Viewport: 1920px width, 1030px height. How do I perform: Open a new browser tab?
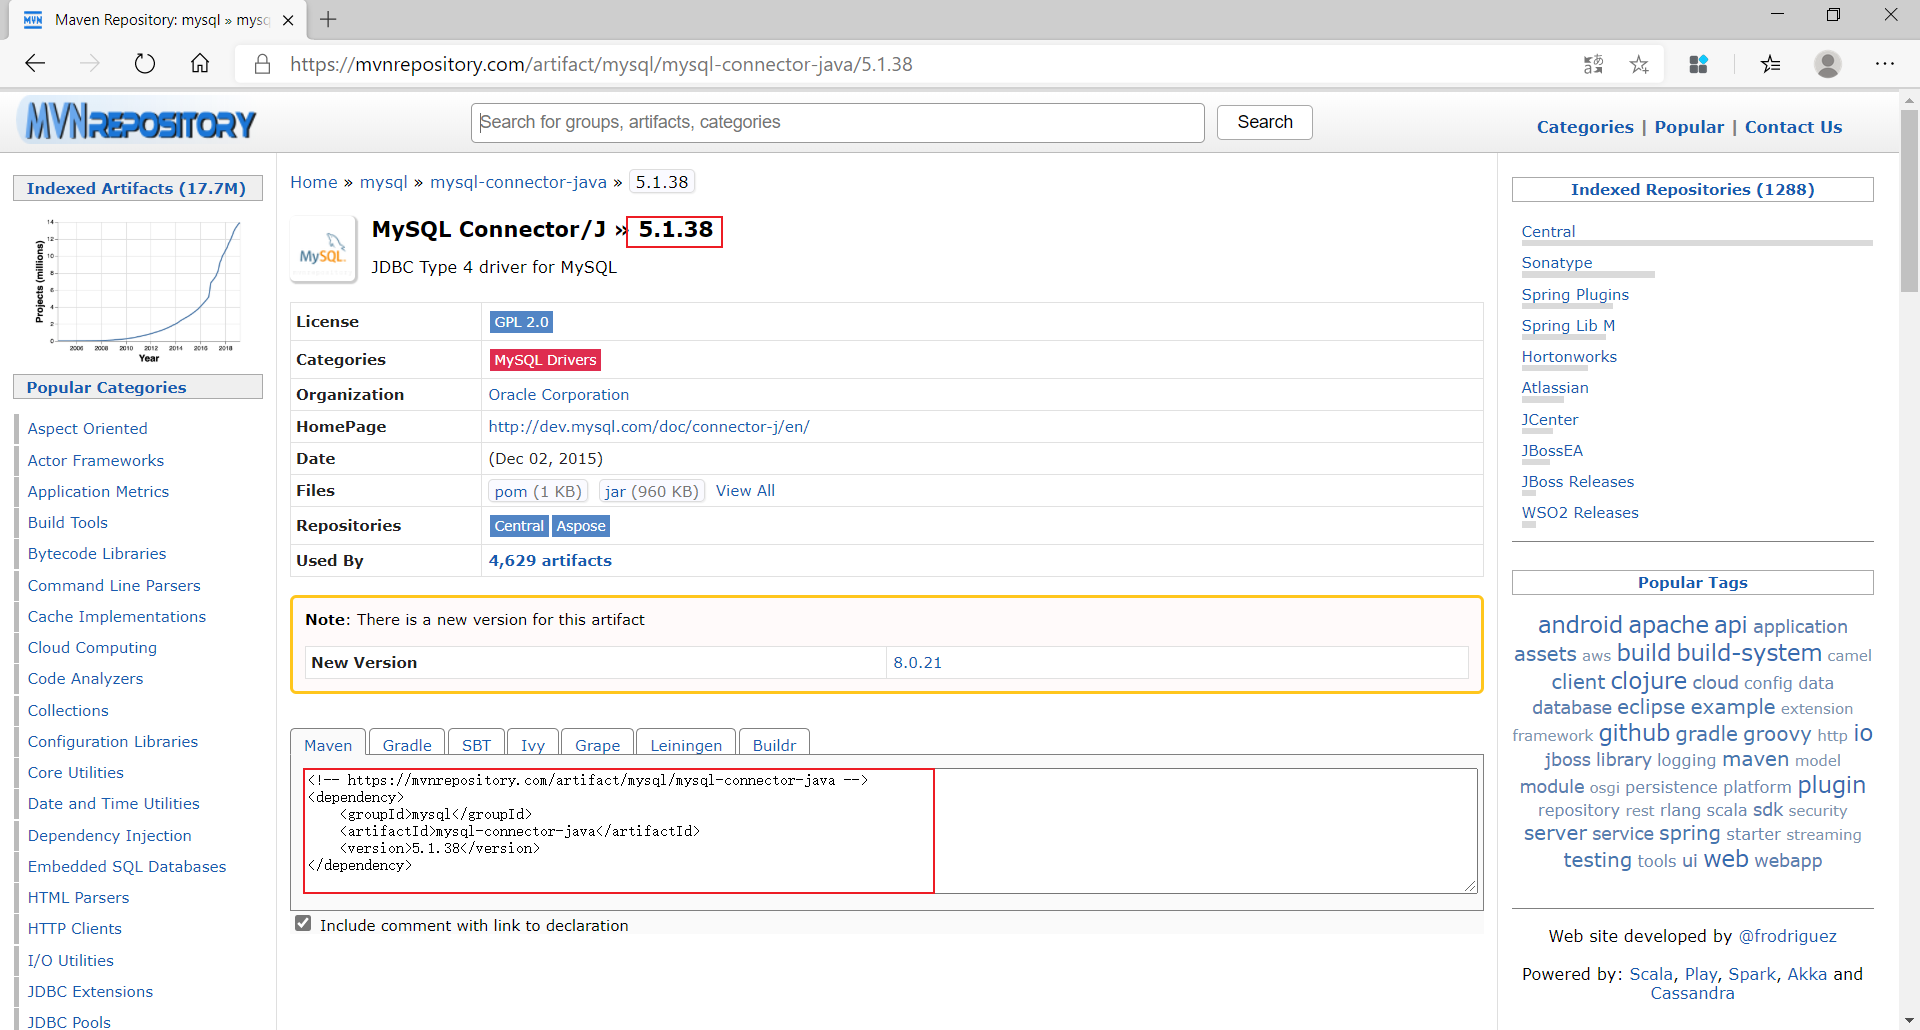point(328,19)
